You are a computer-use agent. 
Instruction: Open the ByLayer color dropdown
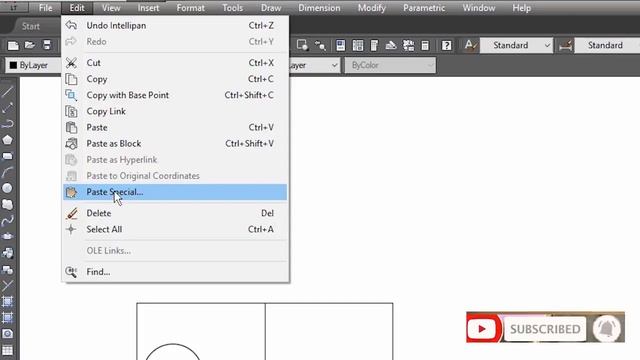click(33, 65)
